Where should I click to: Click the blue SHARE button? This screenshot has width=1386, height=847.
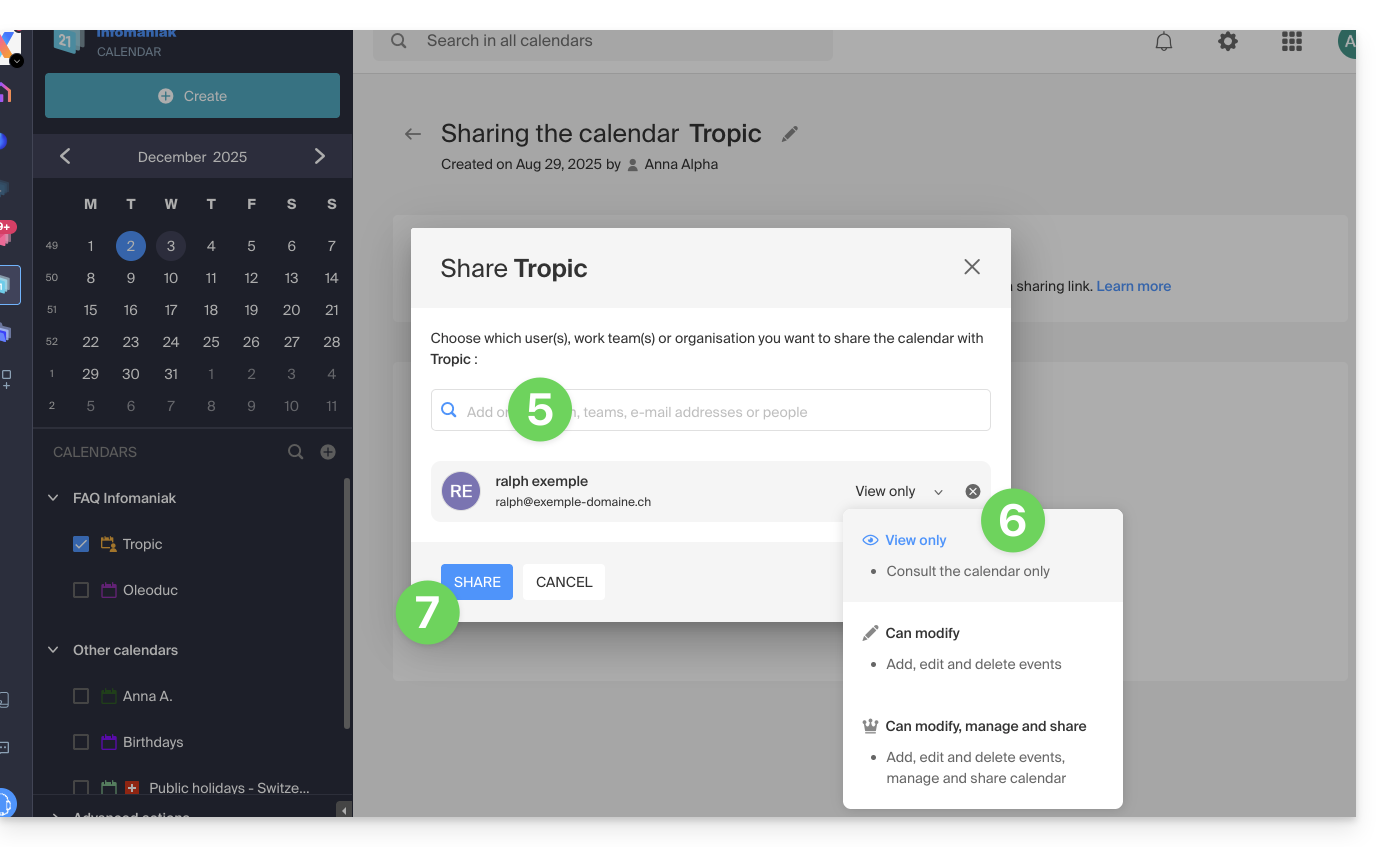(x=477, y=582)
